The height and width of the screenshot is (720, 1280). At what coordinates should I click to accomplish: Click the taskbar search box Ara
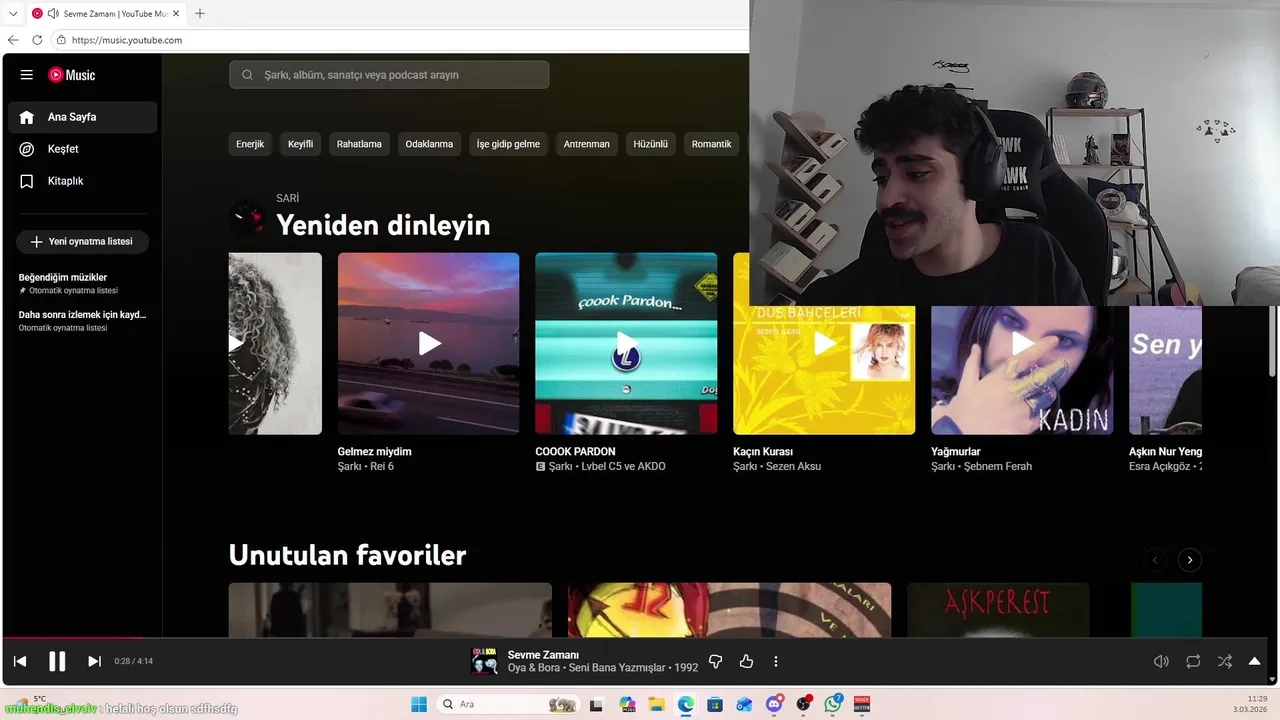tap(510, 704)
